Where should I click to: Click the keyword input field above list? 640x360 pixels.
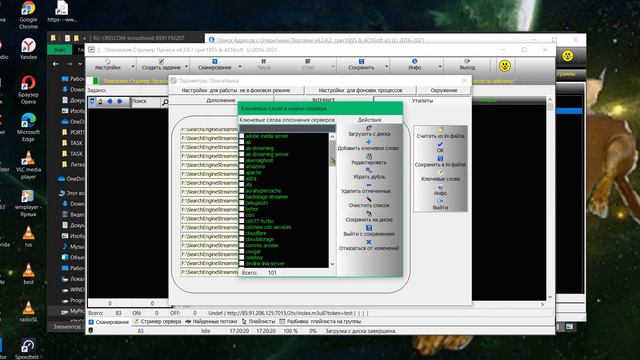tap(287, 128)
